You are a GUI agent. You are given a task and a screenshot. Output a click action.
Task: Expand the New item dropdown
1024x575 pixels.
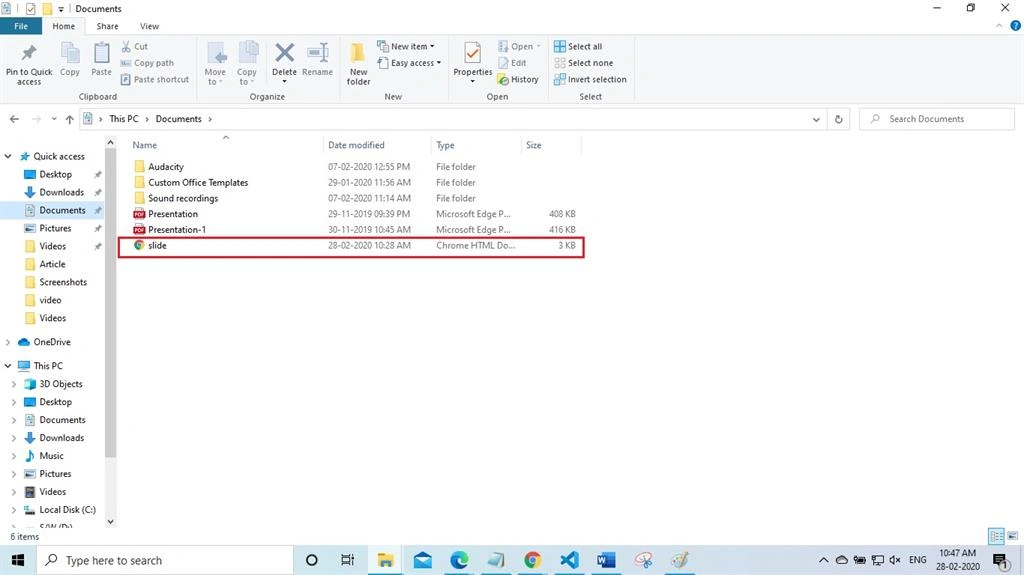pos(406,46)
